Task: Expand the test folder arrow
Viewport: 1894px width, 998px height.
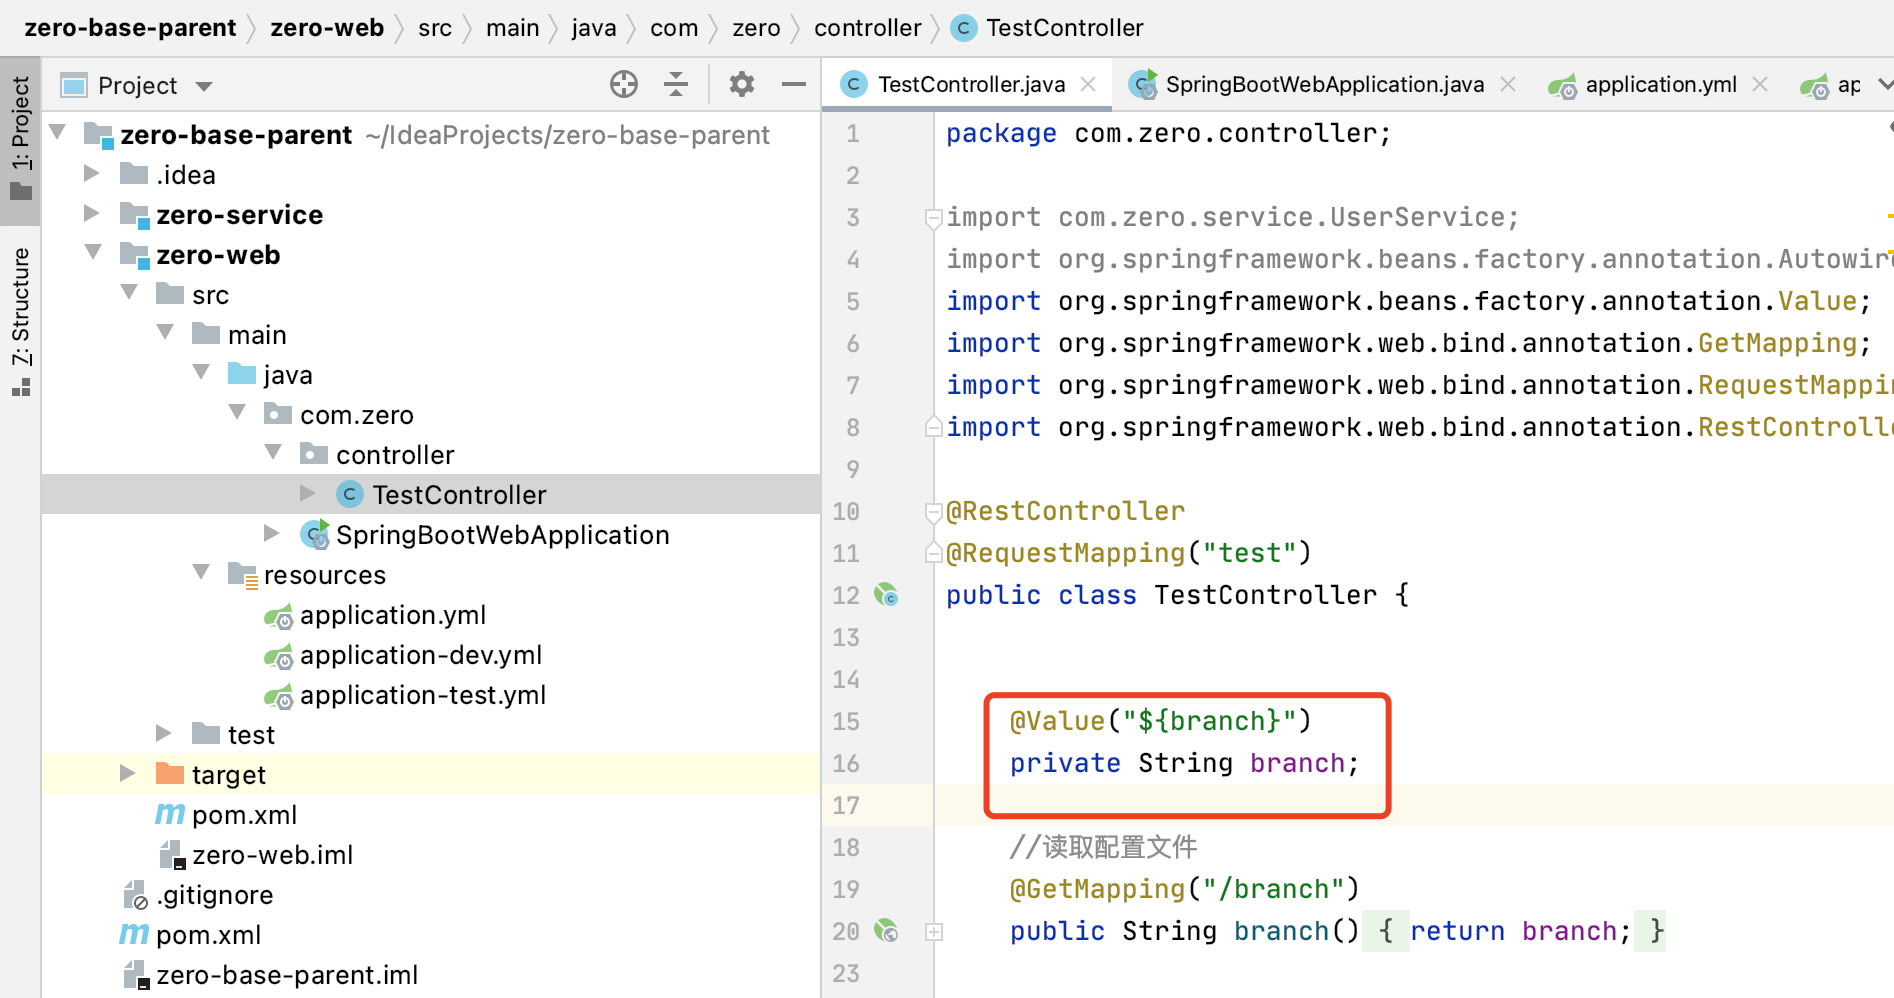Action: click(164, 733)
